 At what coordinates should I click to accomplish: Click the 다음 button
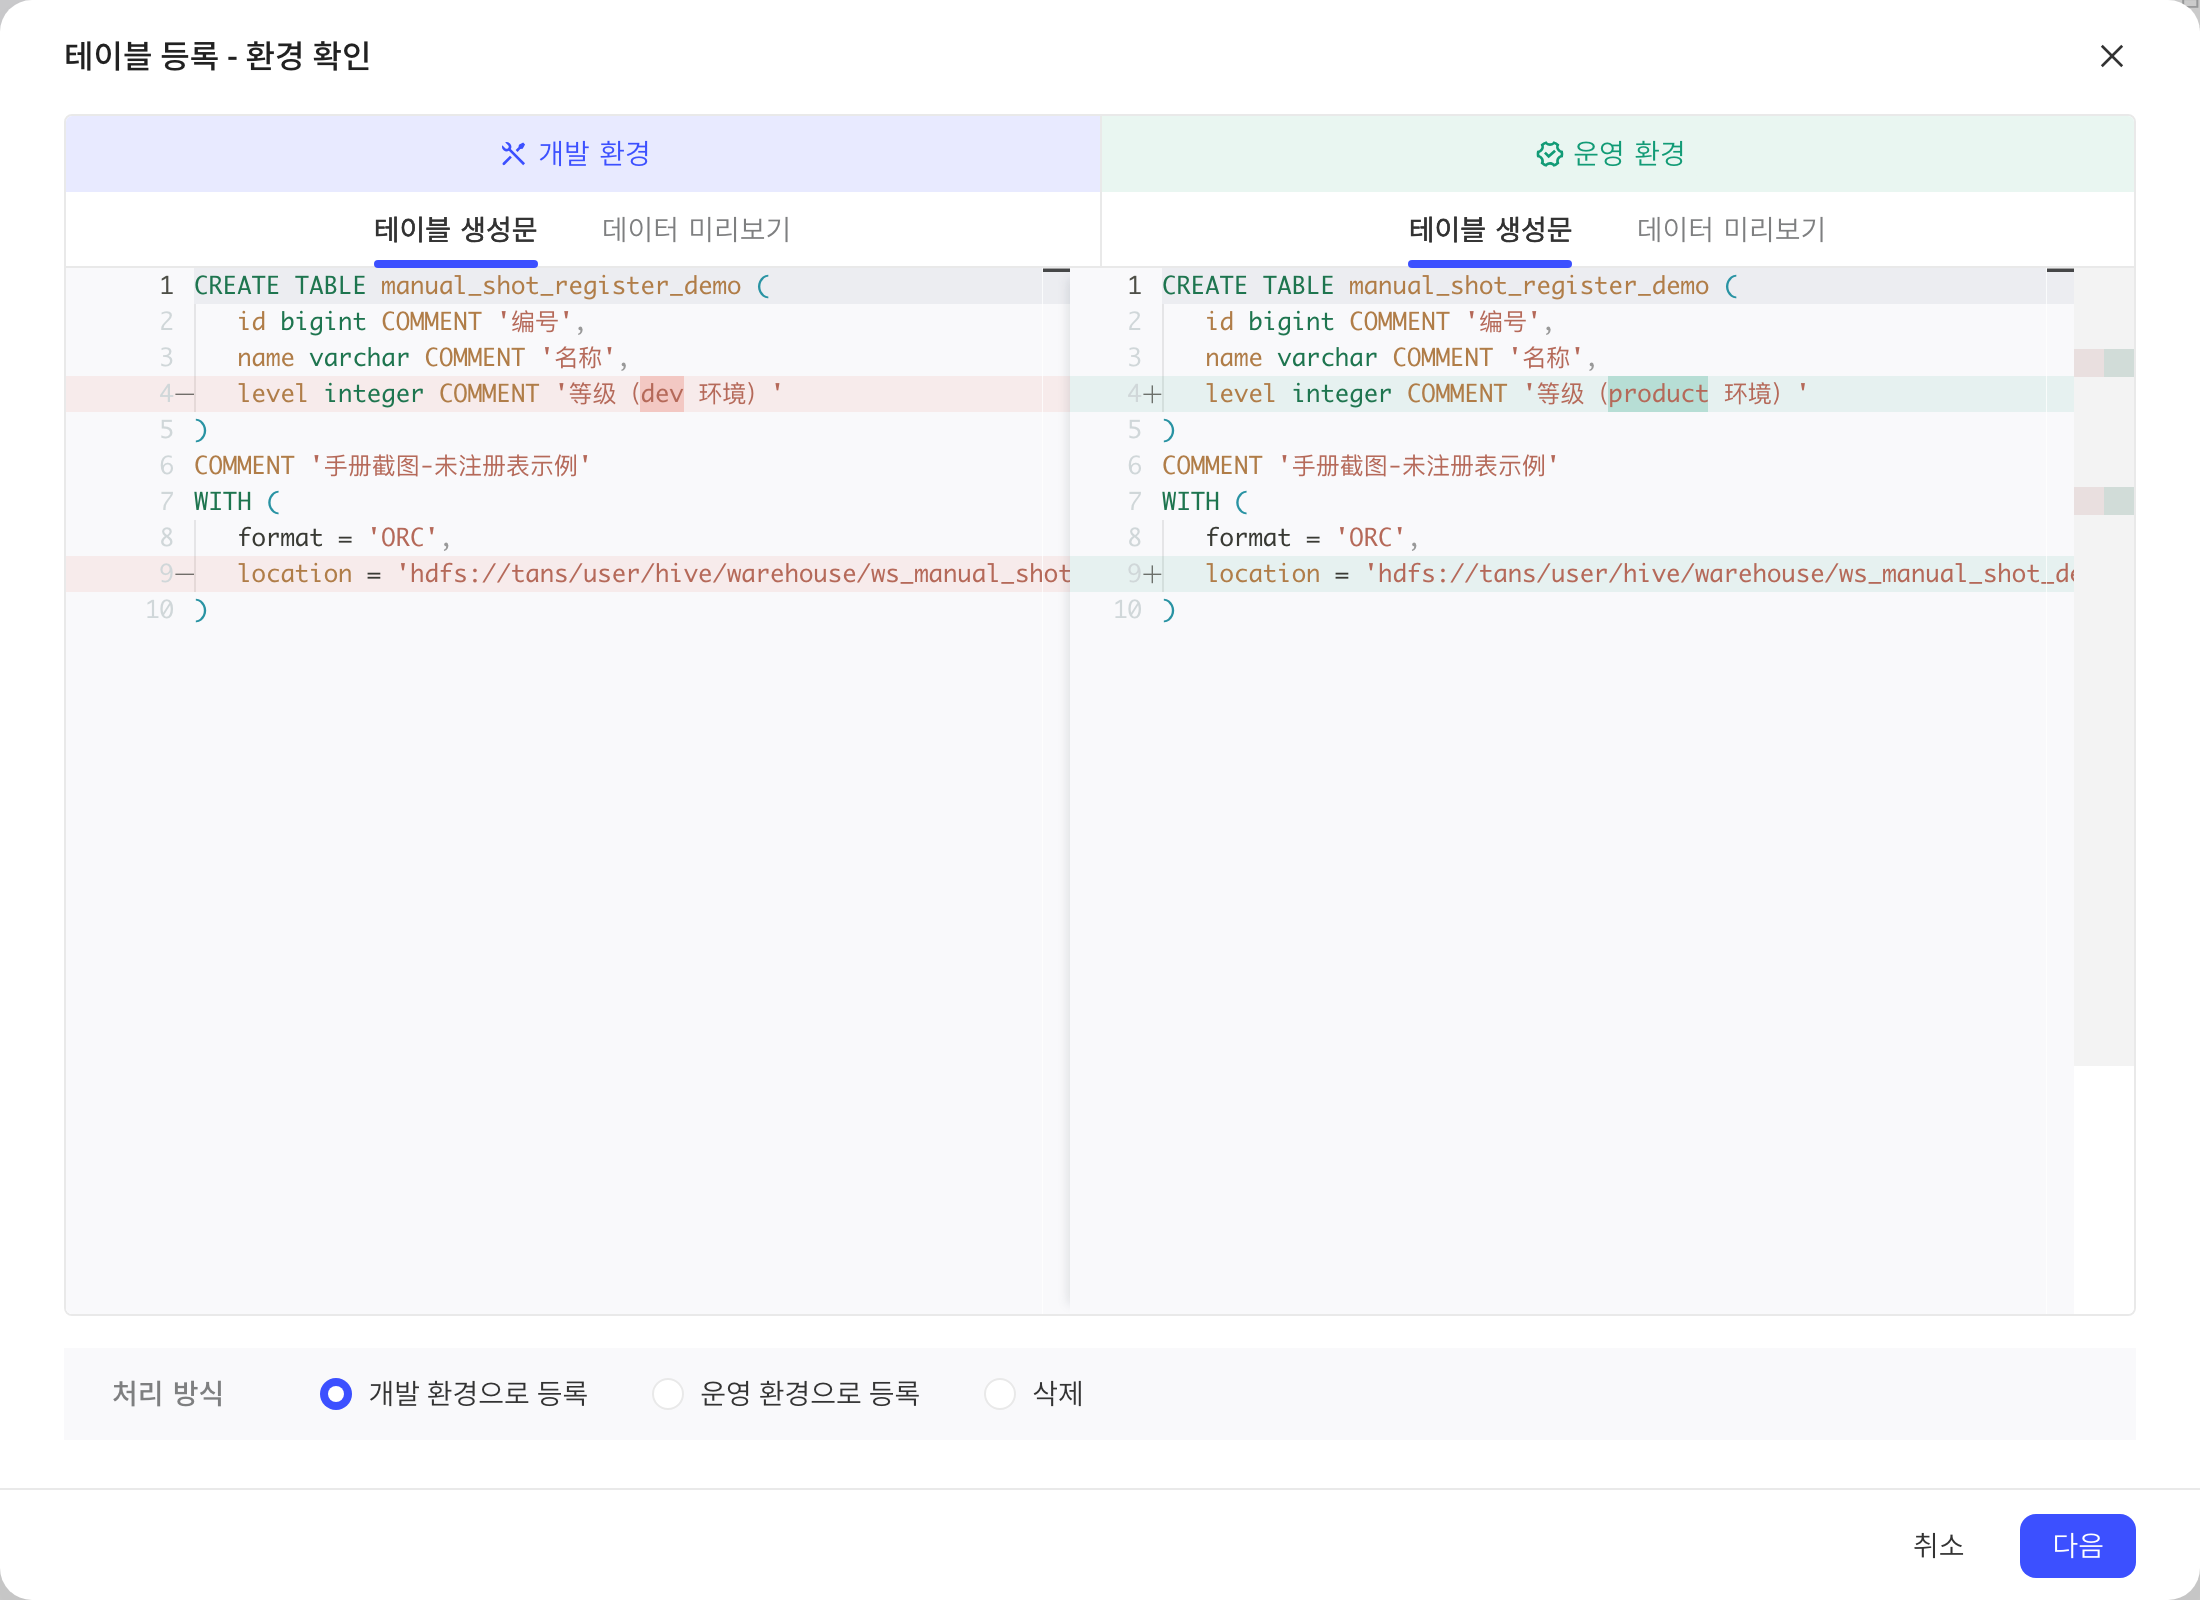coord(2077,1546)
